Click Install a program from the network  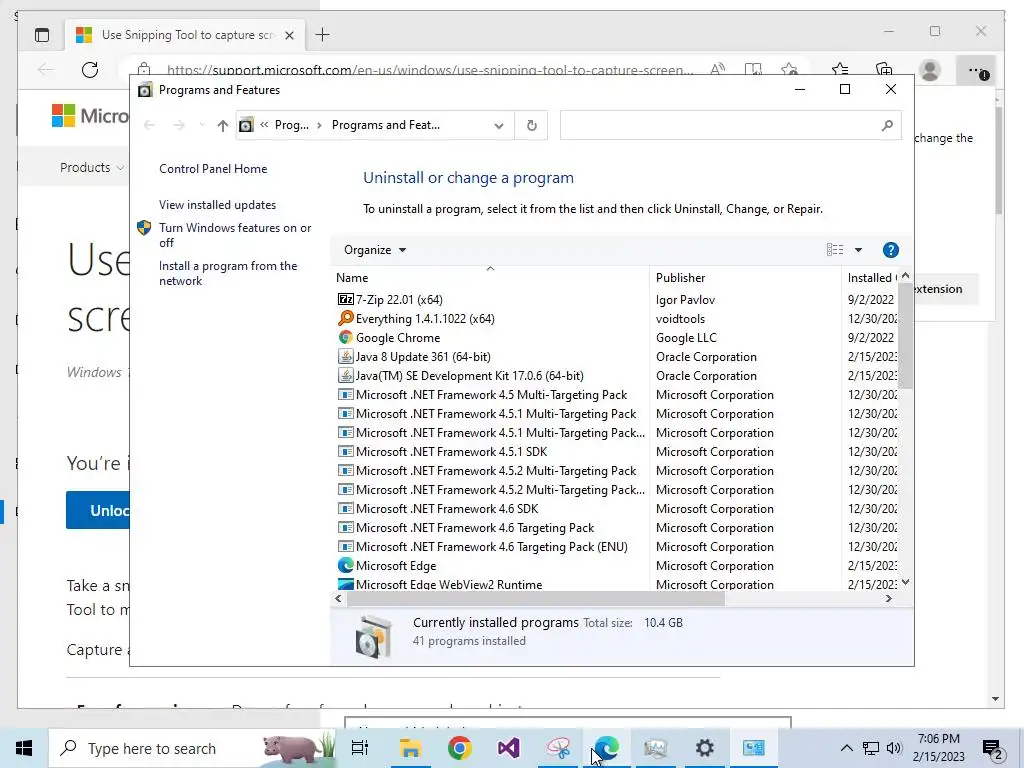(228, 273)
